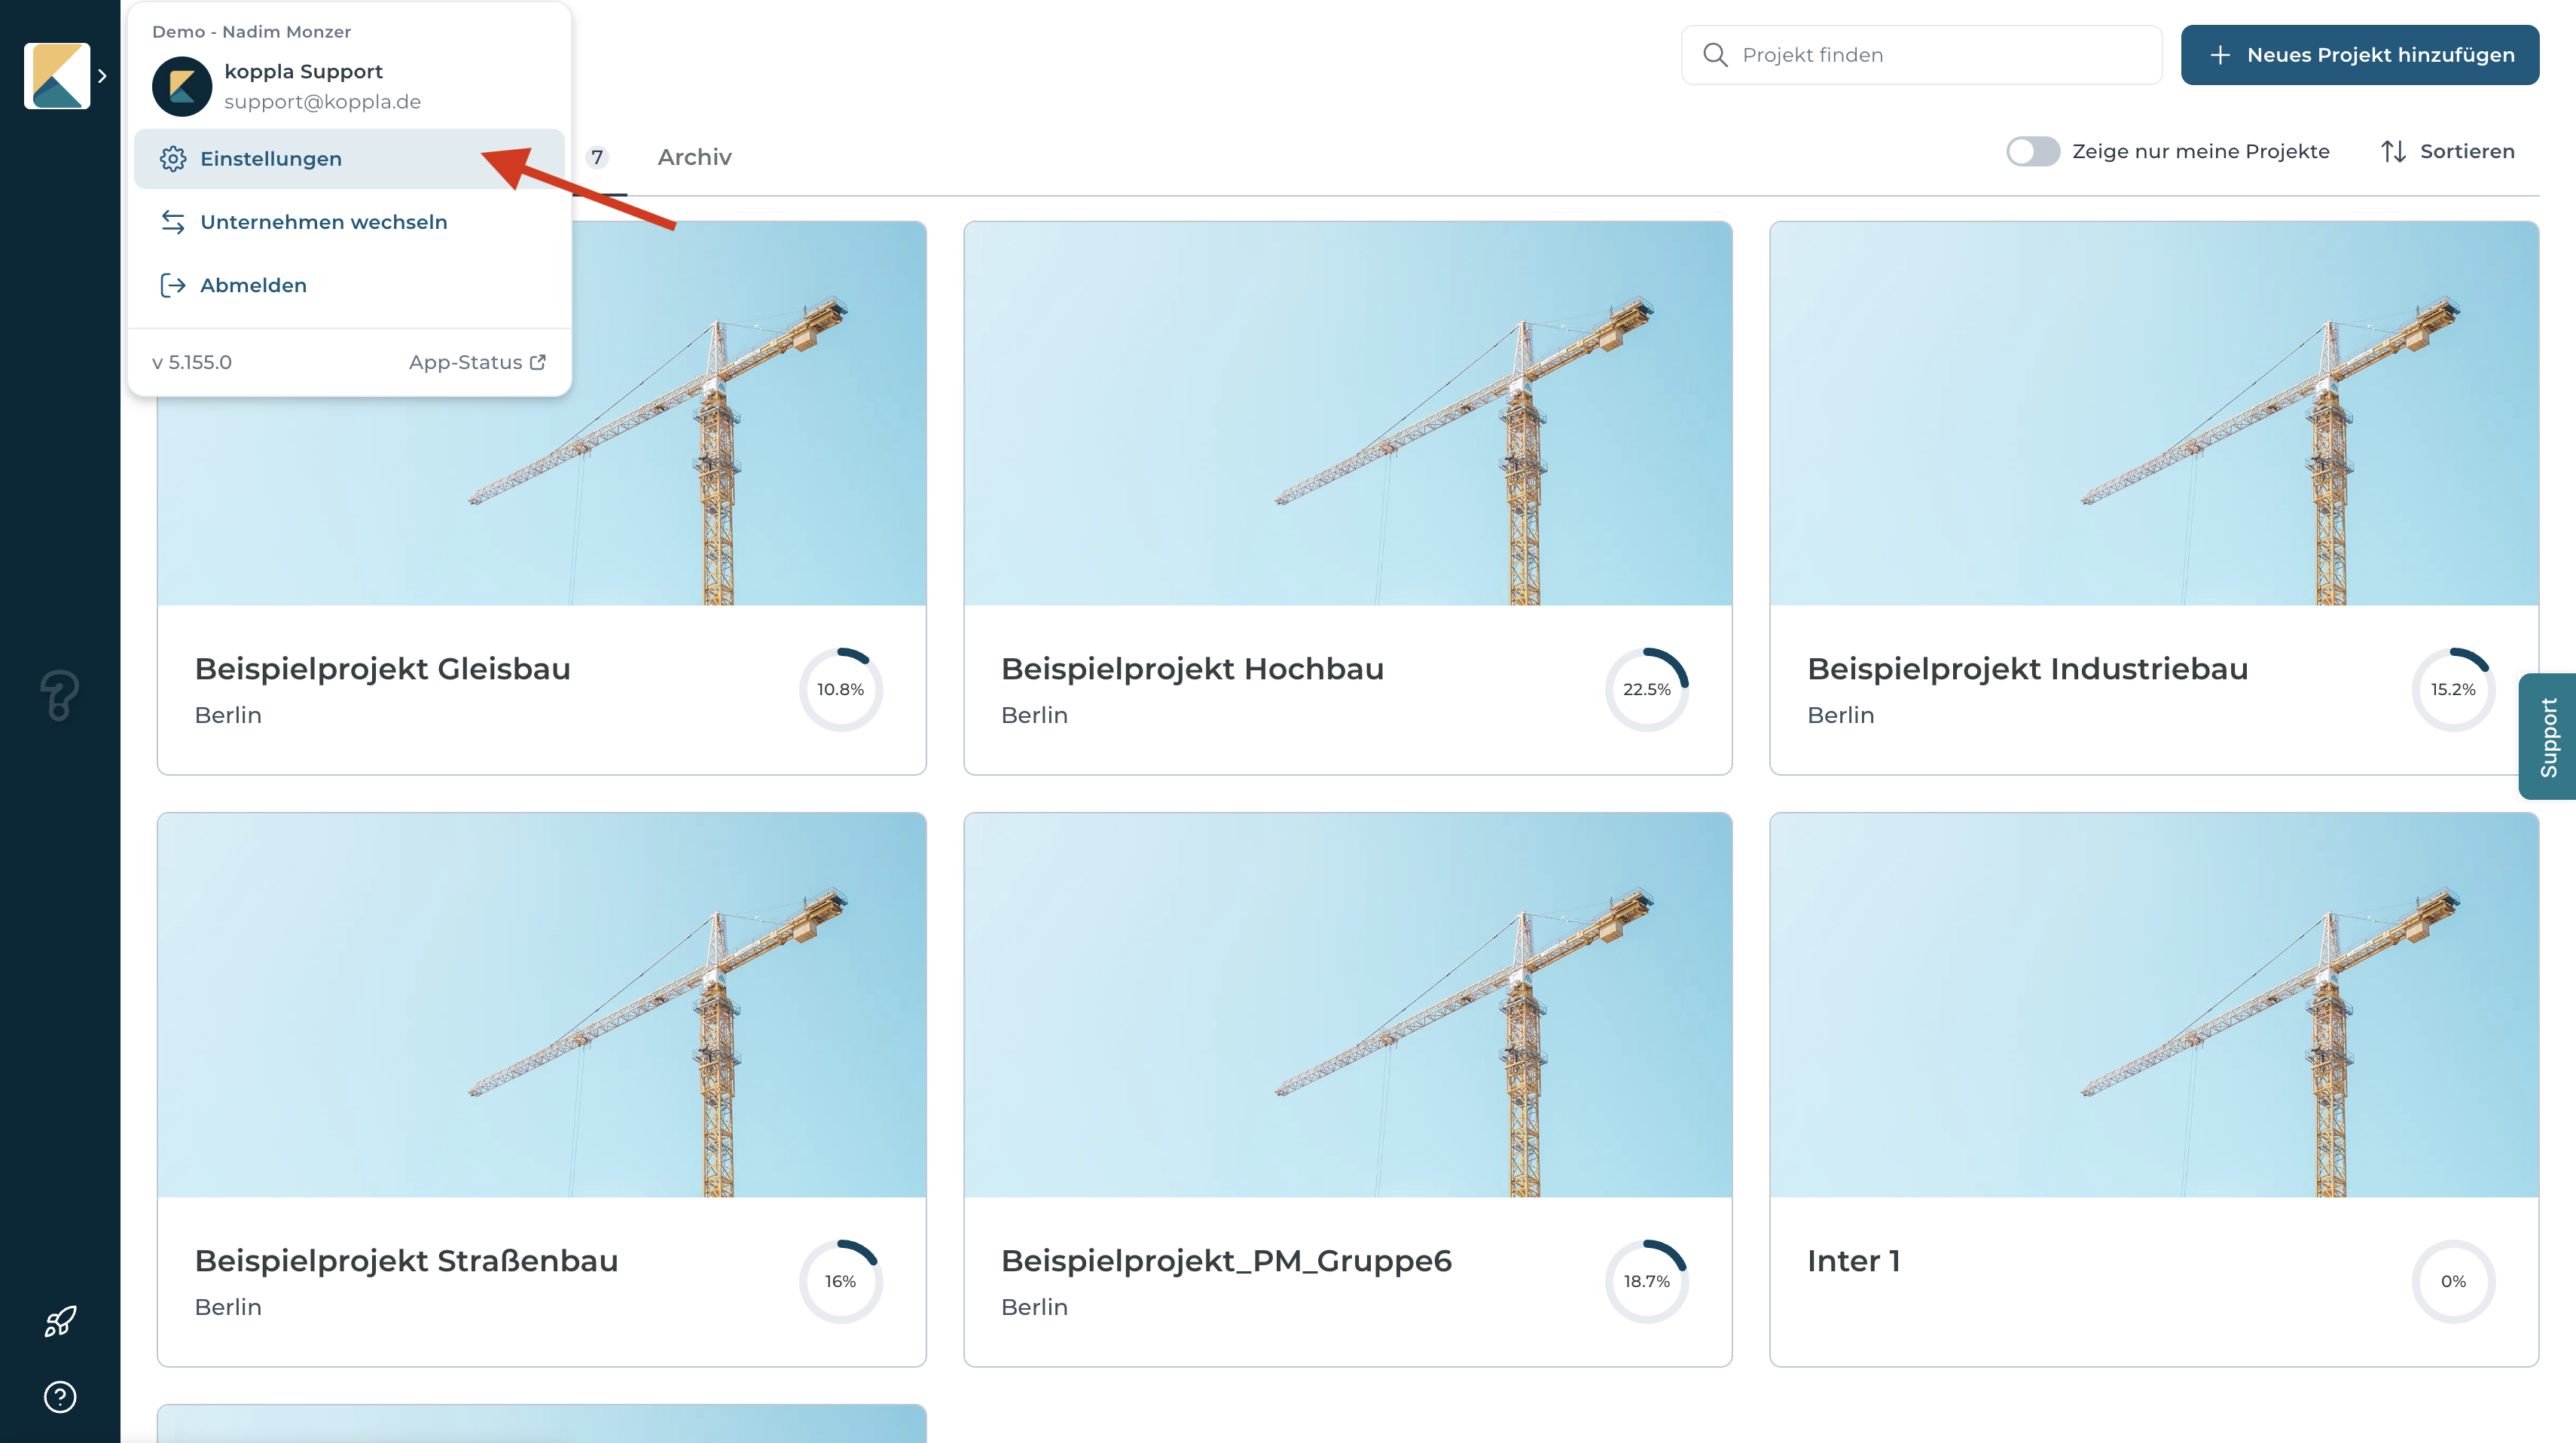Click the support@koppla.de email text
Image resolution: width=2576 pixels, height=1443 pixels.
tap(322, 102)
